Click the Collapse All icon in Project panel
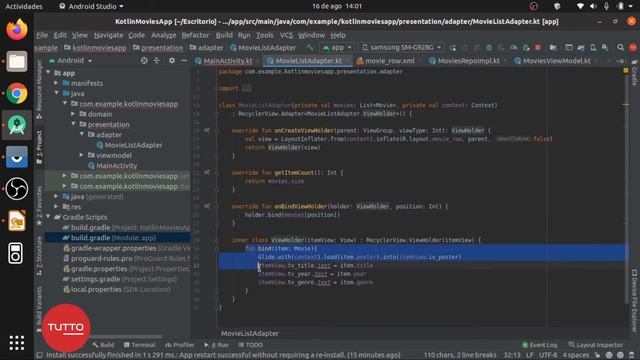The image size is (640, 360). tap(157, 60)
